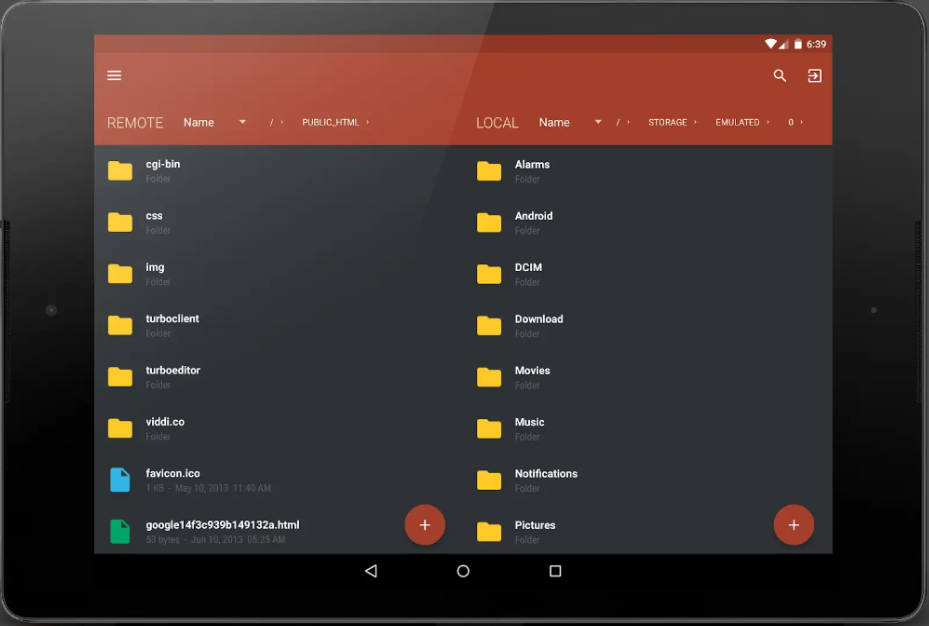Viewport: 929px width, 626px height.
Task: Tap the Pictures folder name
Action: [535, 525]
